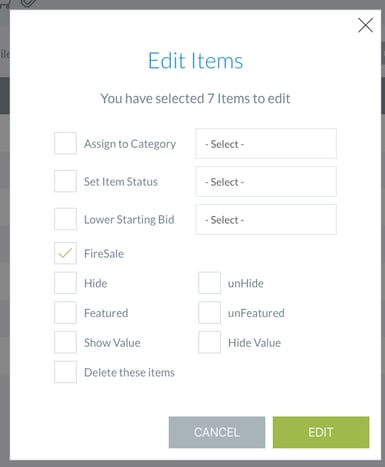Viewport: 385px width, 467px height.
Task: Check the unHide option
Action: (209, 283)
